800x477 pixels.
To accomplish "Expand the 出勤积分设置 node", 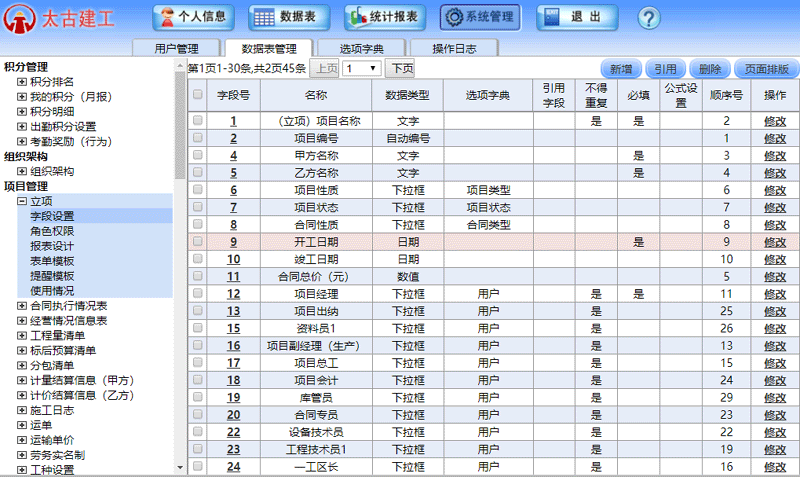I will point(22,127).
